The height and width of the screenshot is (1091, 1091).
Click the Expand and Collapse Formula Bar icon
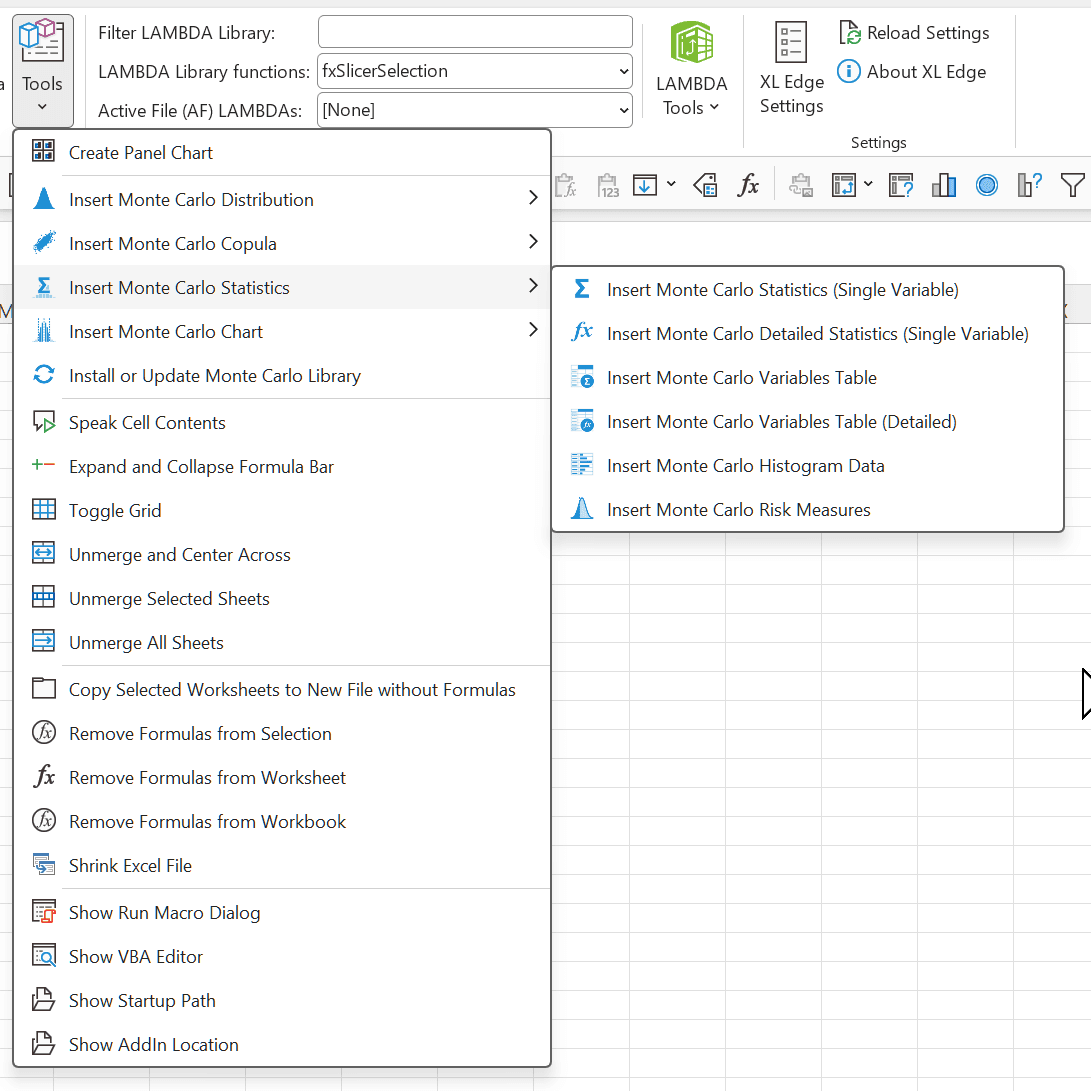(x=44, y=465)
